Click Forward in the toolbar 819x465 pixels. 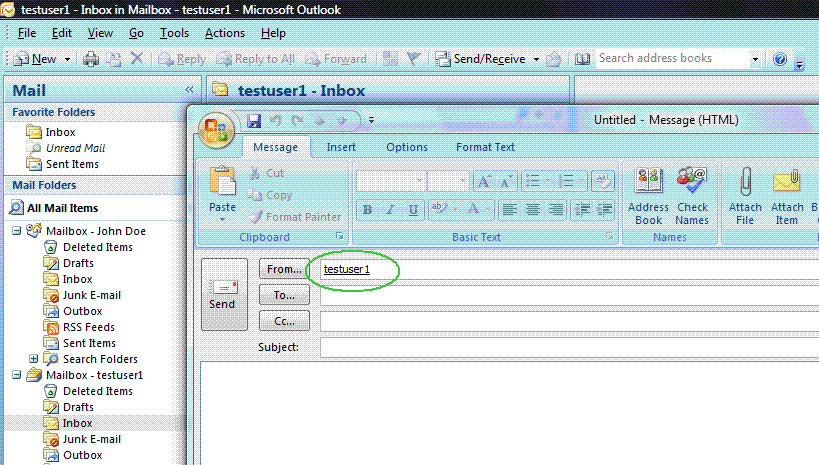[336, 59]
